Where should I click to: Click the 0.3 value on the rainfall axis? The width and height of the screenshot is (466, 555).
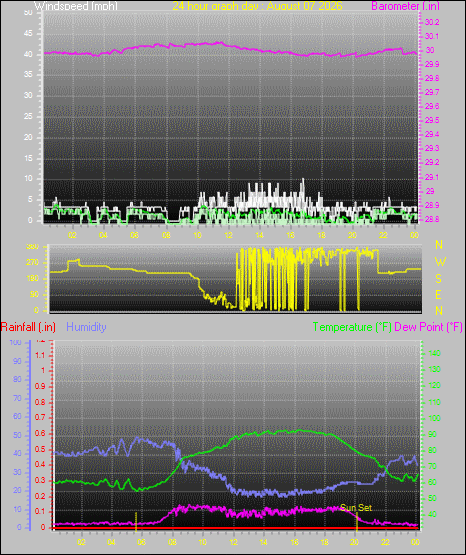[x=40, y=480]
